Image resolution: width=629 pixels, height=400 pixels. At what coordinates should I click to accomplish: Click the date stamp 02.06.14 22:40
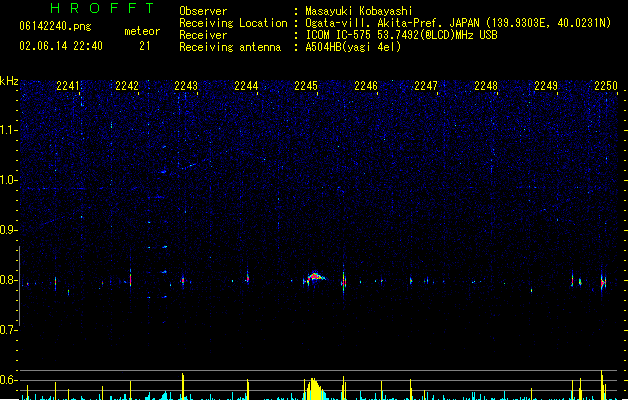tap(61, 46)
